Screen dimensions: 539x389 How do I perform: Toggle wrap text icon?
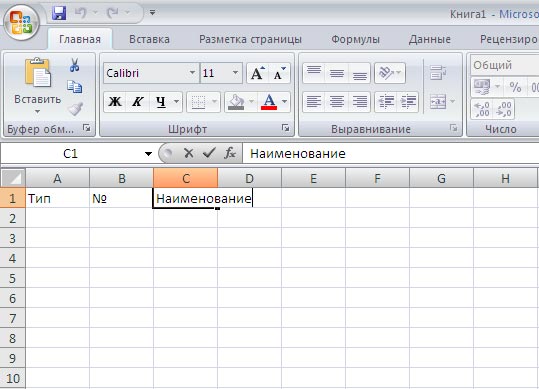point(438,73)
